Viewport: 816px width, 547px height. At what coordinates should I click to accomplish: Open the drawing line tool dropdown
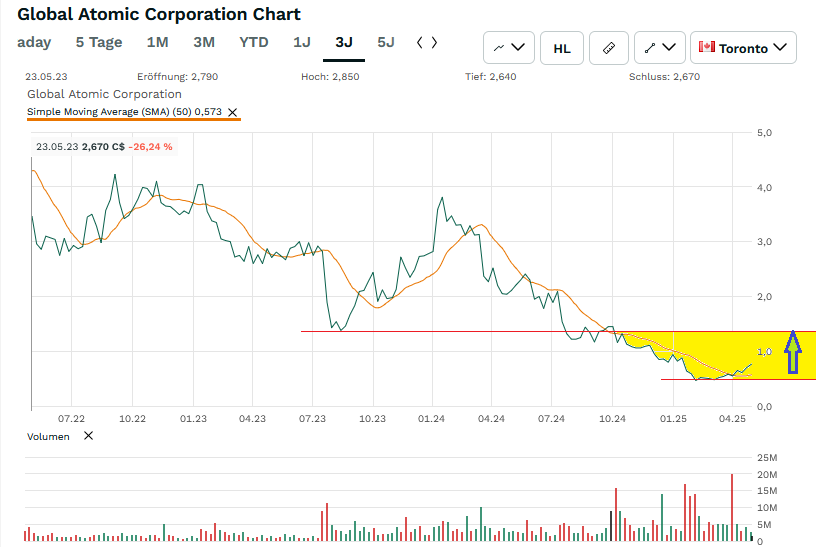(659, 48)
